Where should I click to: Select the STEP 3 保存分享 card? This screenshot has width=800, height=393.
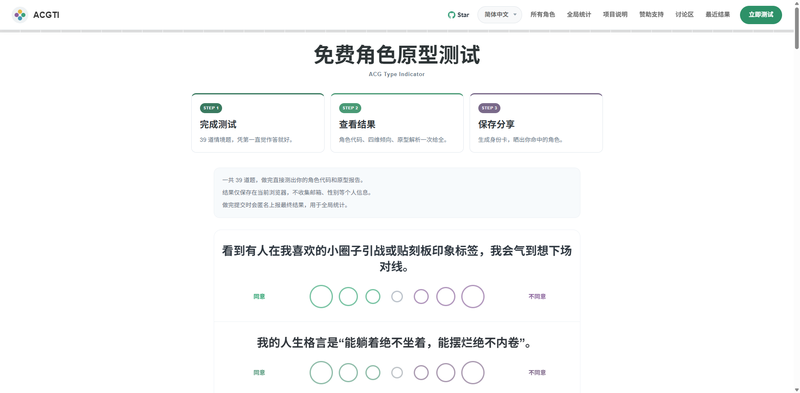[536, 122]
